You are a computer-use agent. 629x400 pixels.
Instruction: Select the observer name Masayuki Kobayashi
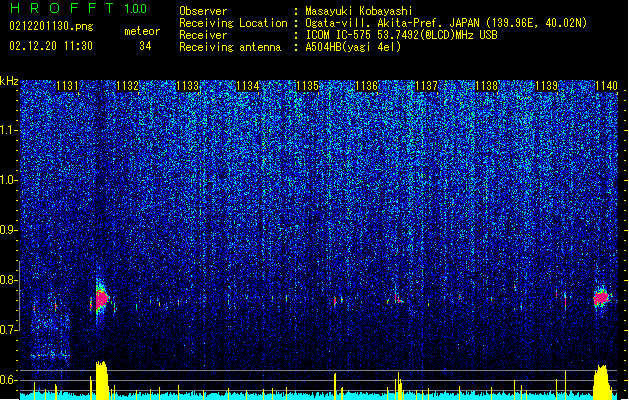coord(359,11)
